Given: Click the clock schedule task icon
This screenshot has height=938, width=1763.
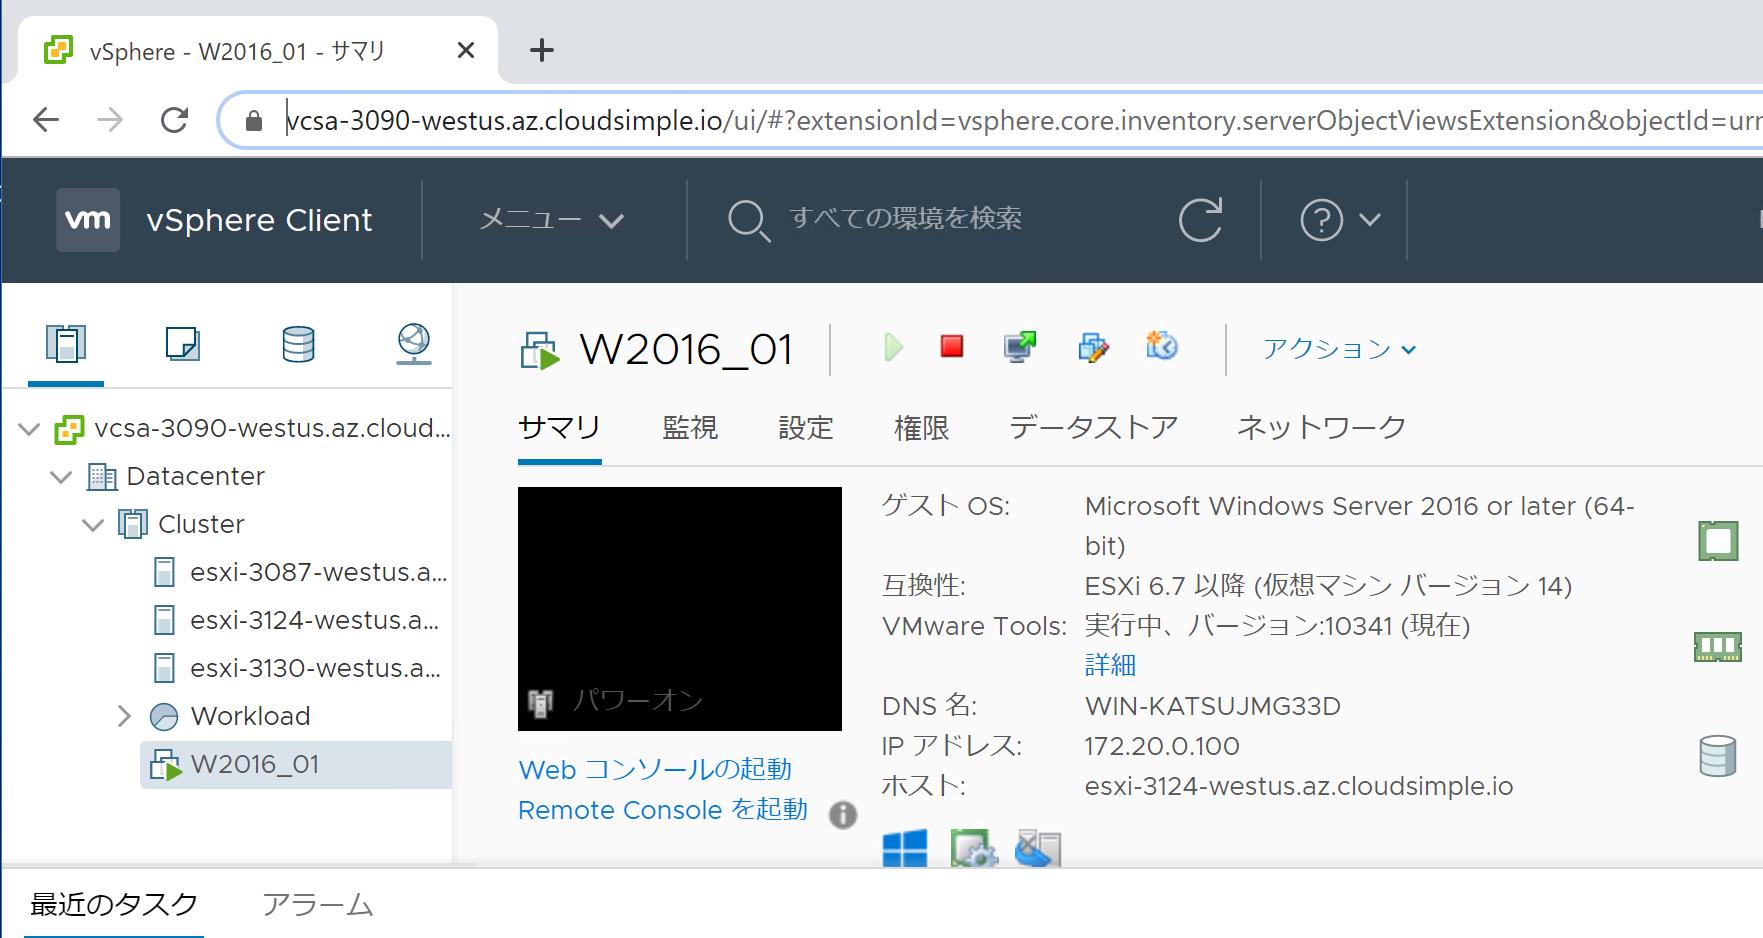Looking at the screenshot, I should point(1161,347).
